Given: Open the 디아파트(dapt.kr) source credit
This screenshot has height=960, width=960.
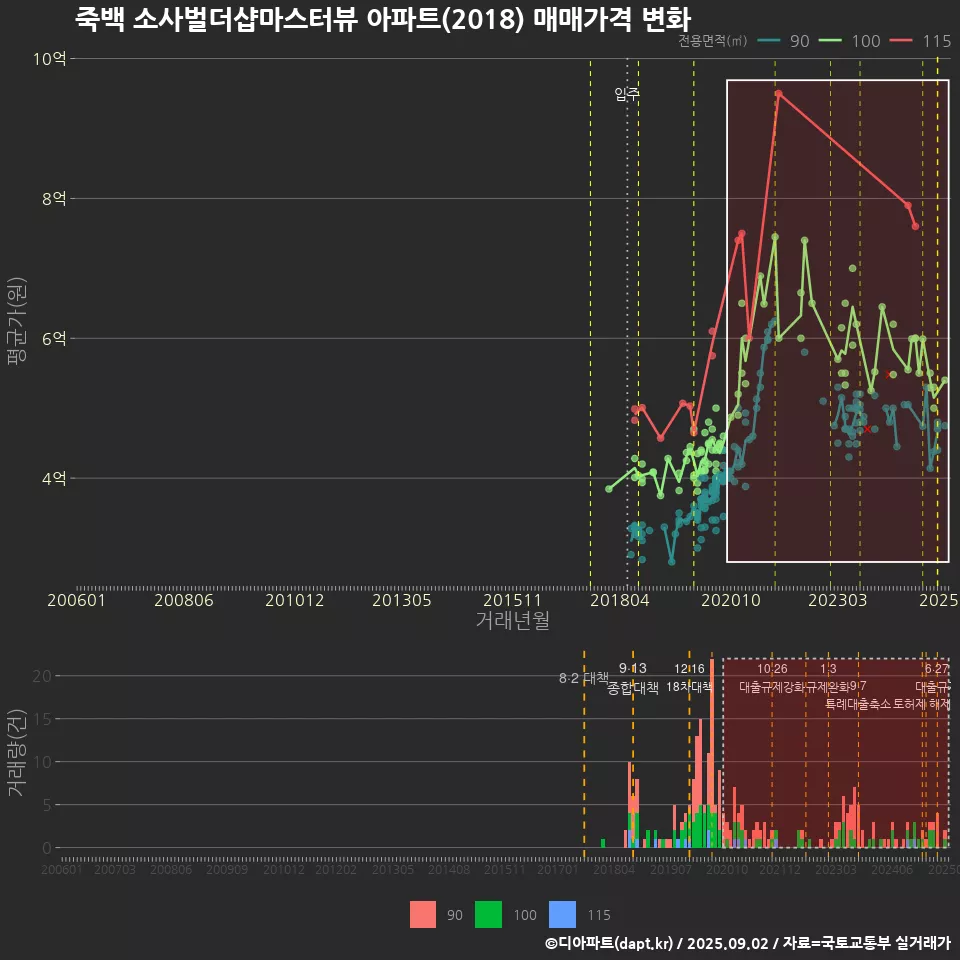Looking at the screenshot, I should click(609, 943).
